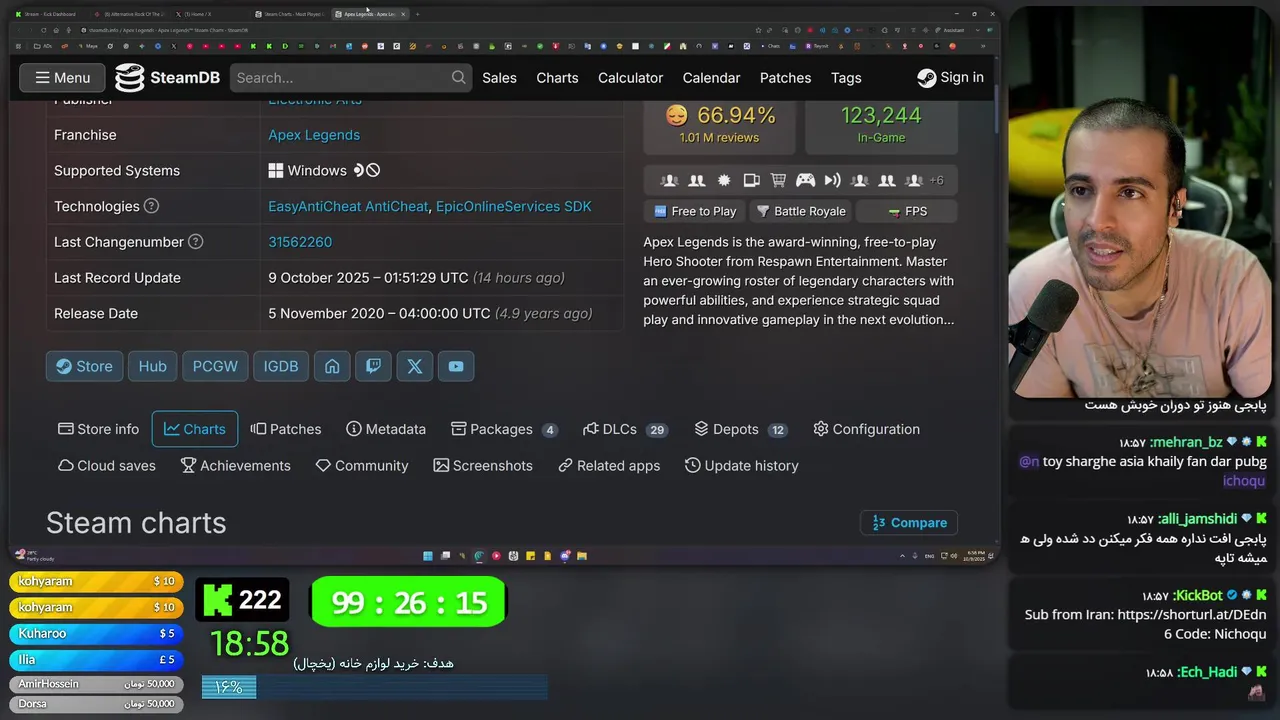Switch to the Patches tab
1280x720 pixels.
(x=286, y=429)
